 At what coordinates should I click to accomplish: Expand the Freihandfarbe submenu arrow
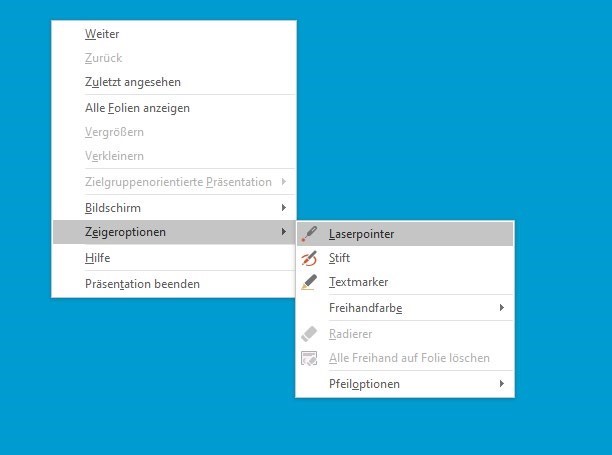501,308
